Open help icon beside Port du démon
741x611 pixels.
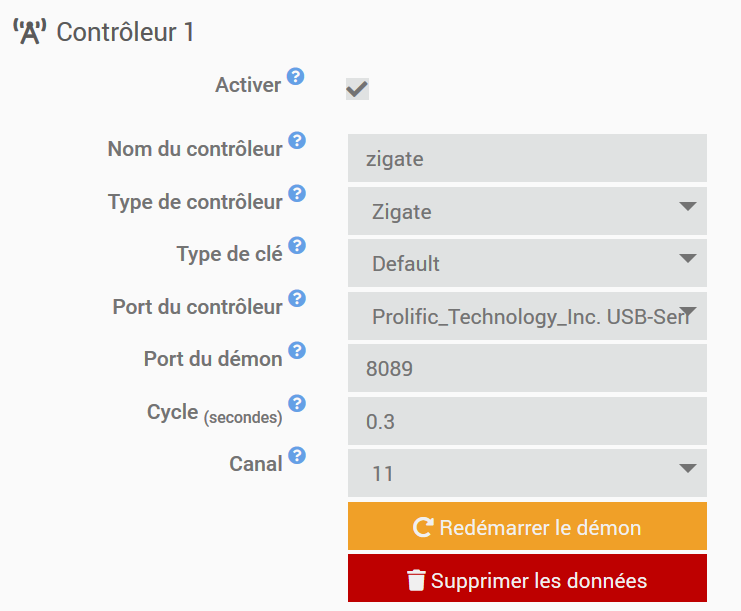[297, 351]
